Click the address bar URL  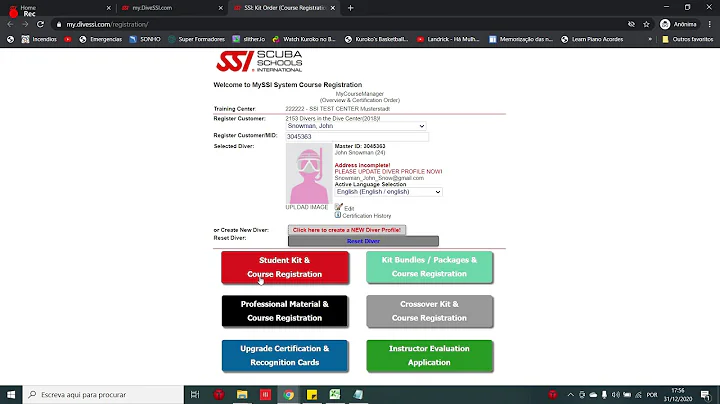pos(107,24)
